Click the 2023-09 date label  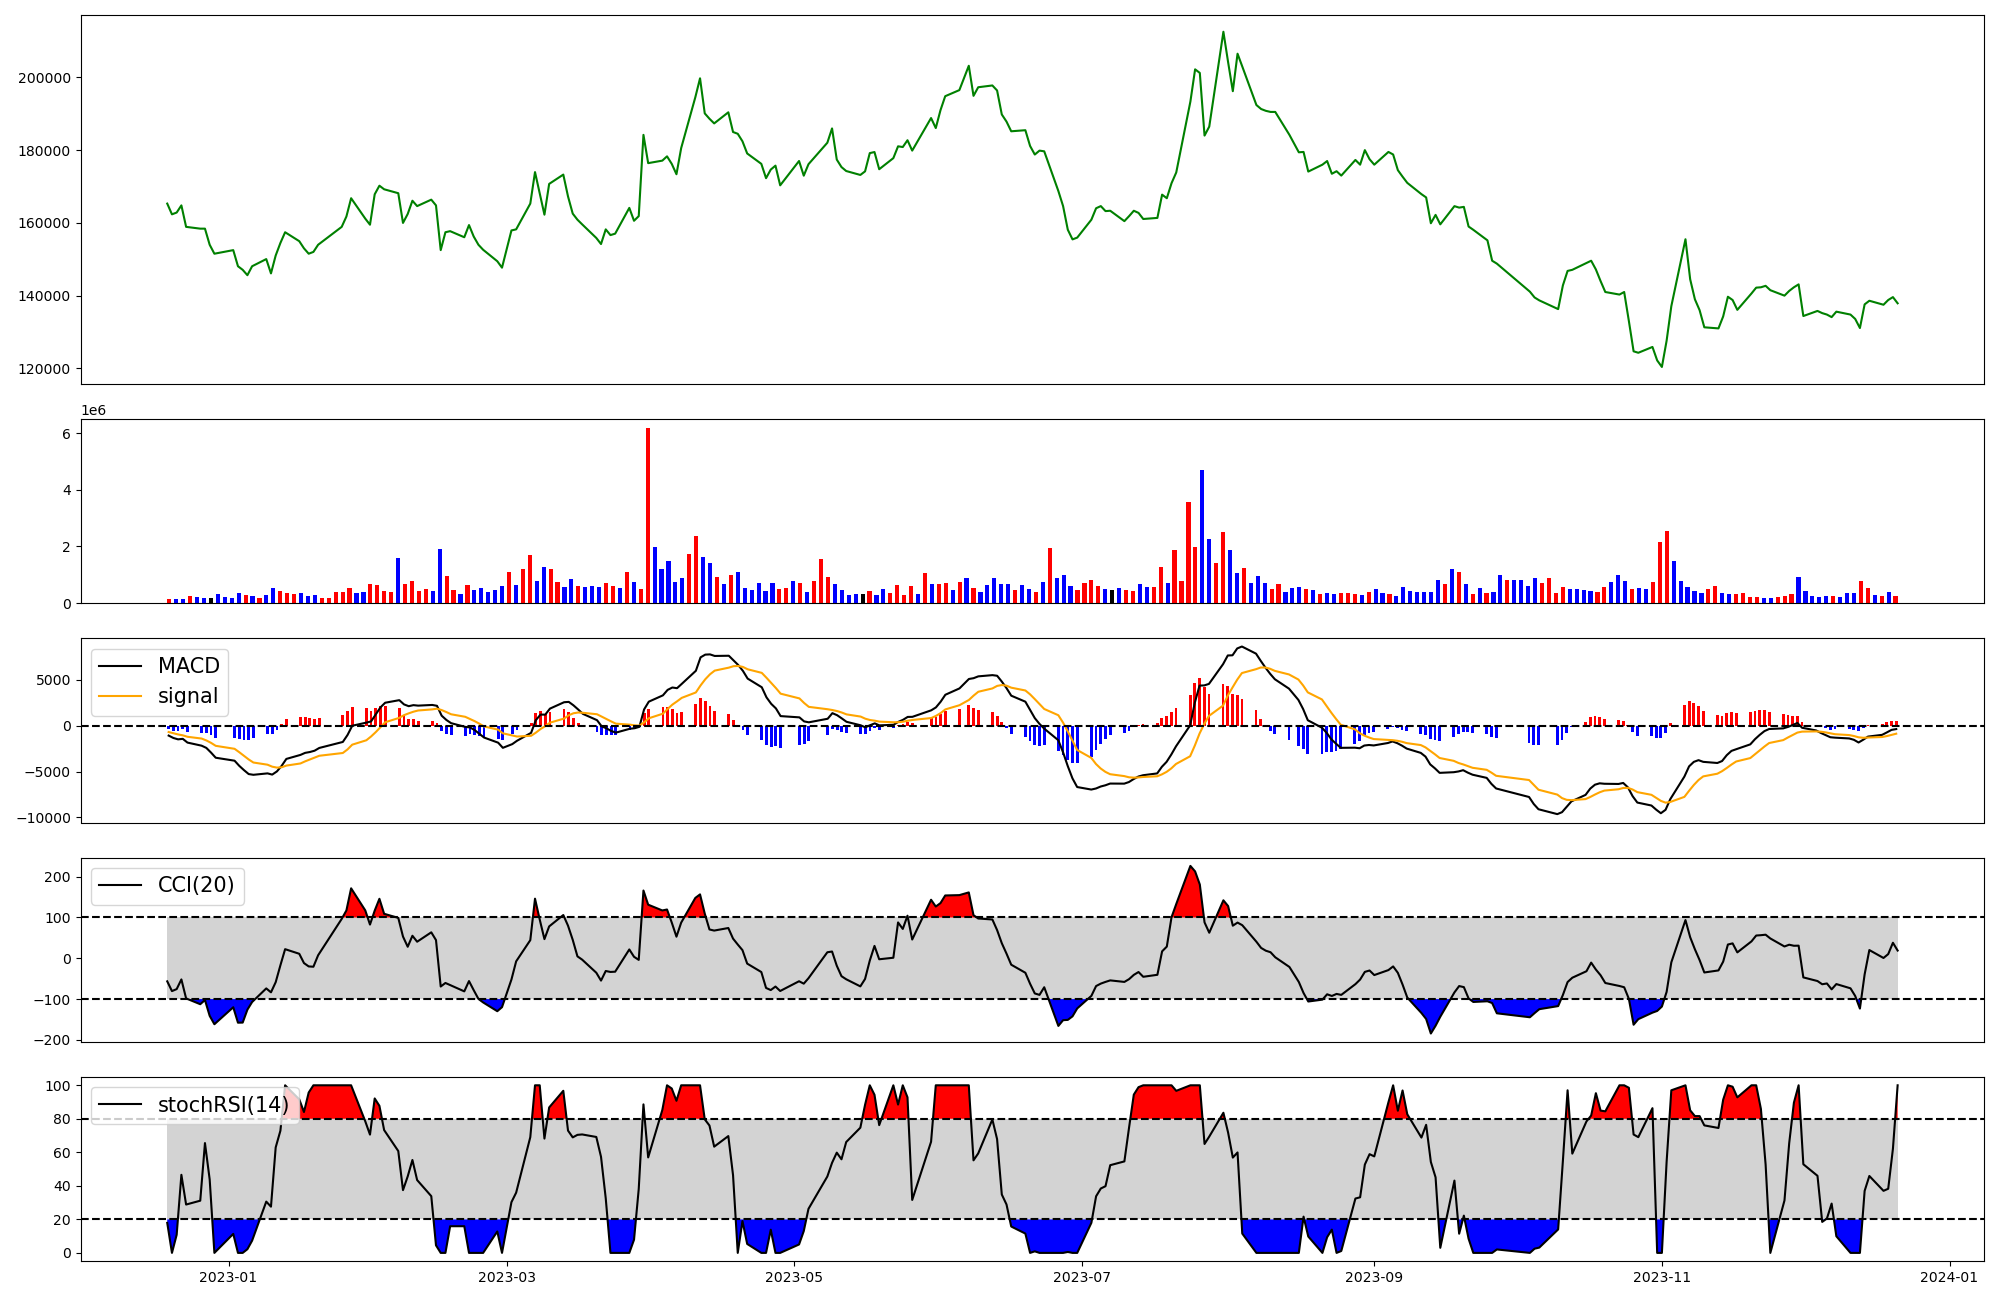[1373, 1277]
